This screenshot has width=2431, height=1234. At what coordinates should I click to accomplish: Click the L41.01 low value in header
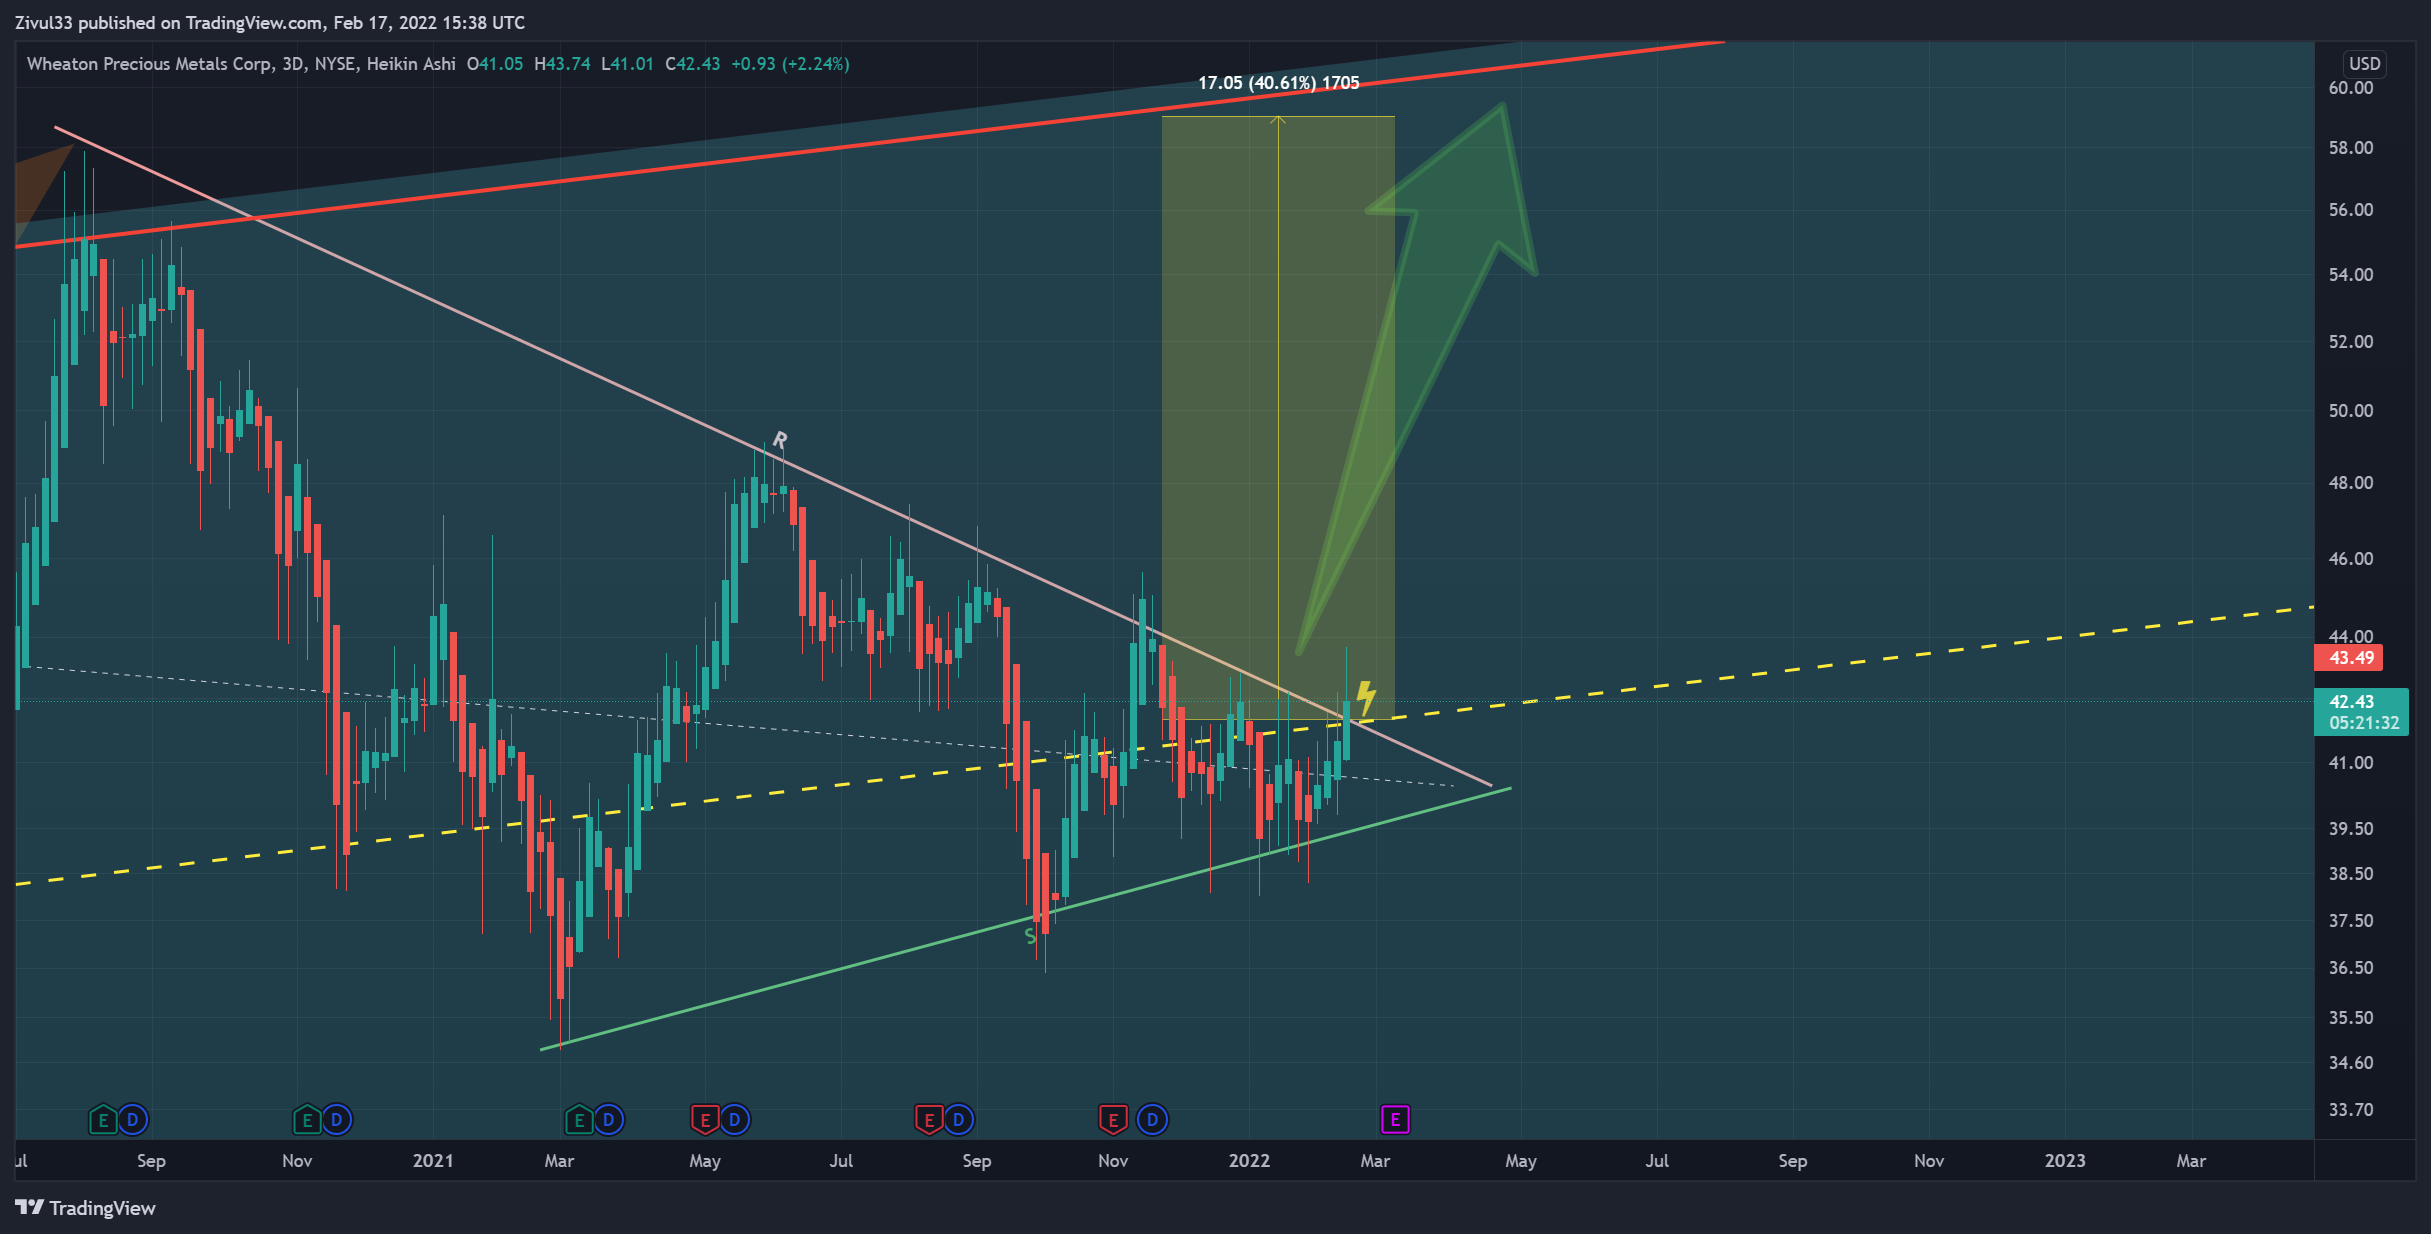(x=627, y=64)
